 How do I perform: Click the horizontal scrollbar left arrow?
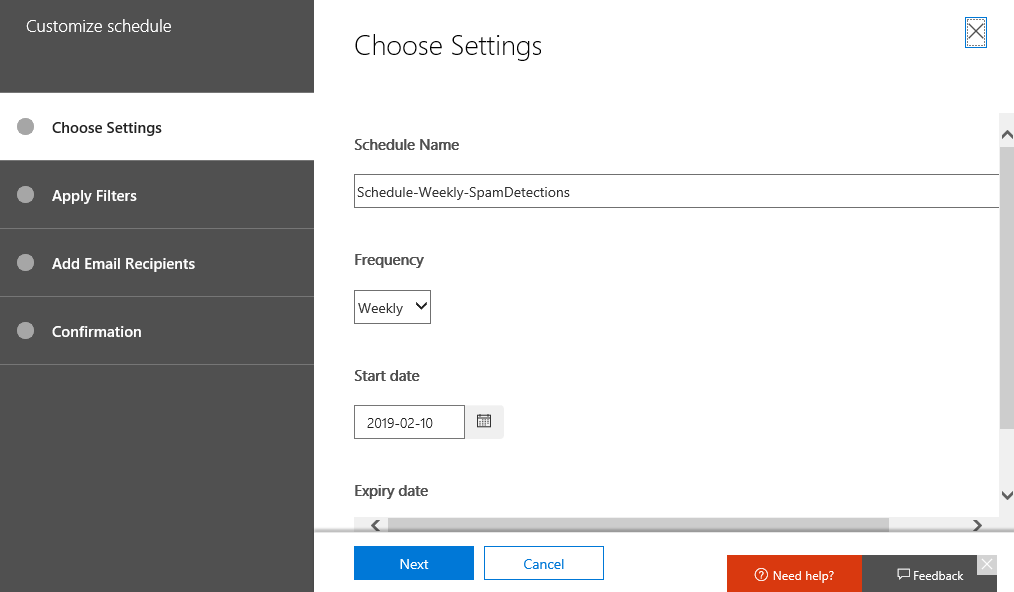pos(375,525)
